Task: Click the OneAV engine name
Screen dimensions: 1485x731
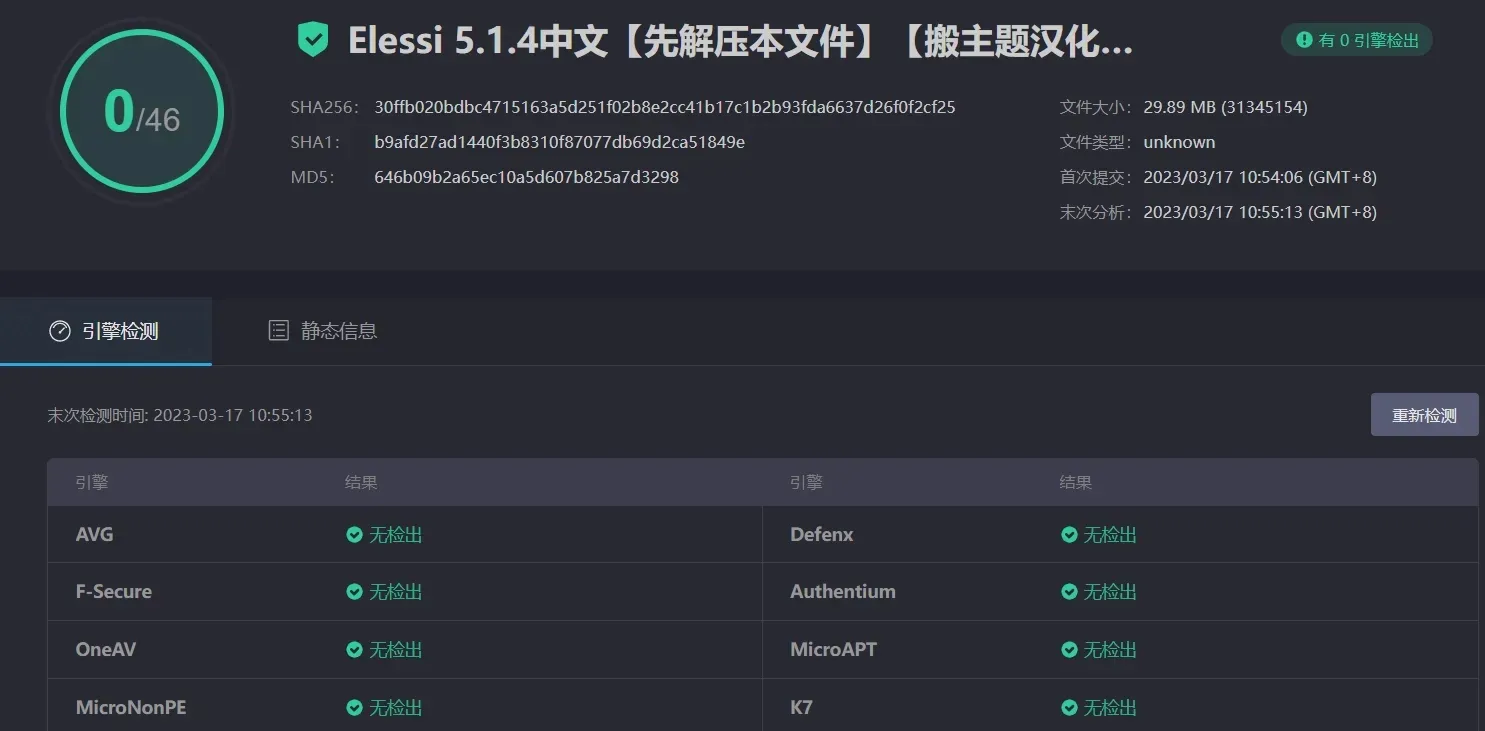Action: tap(106, 650)
